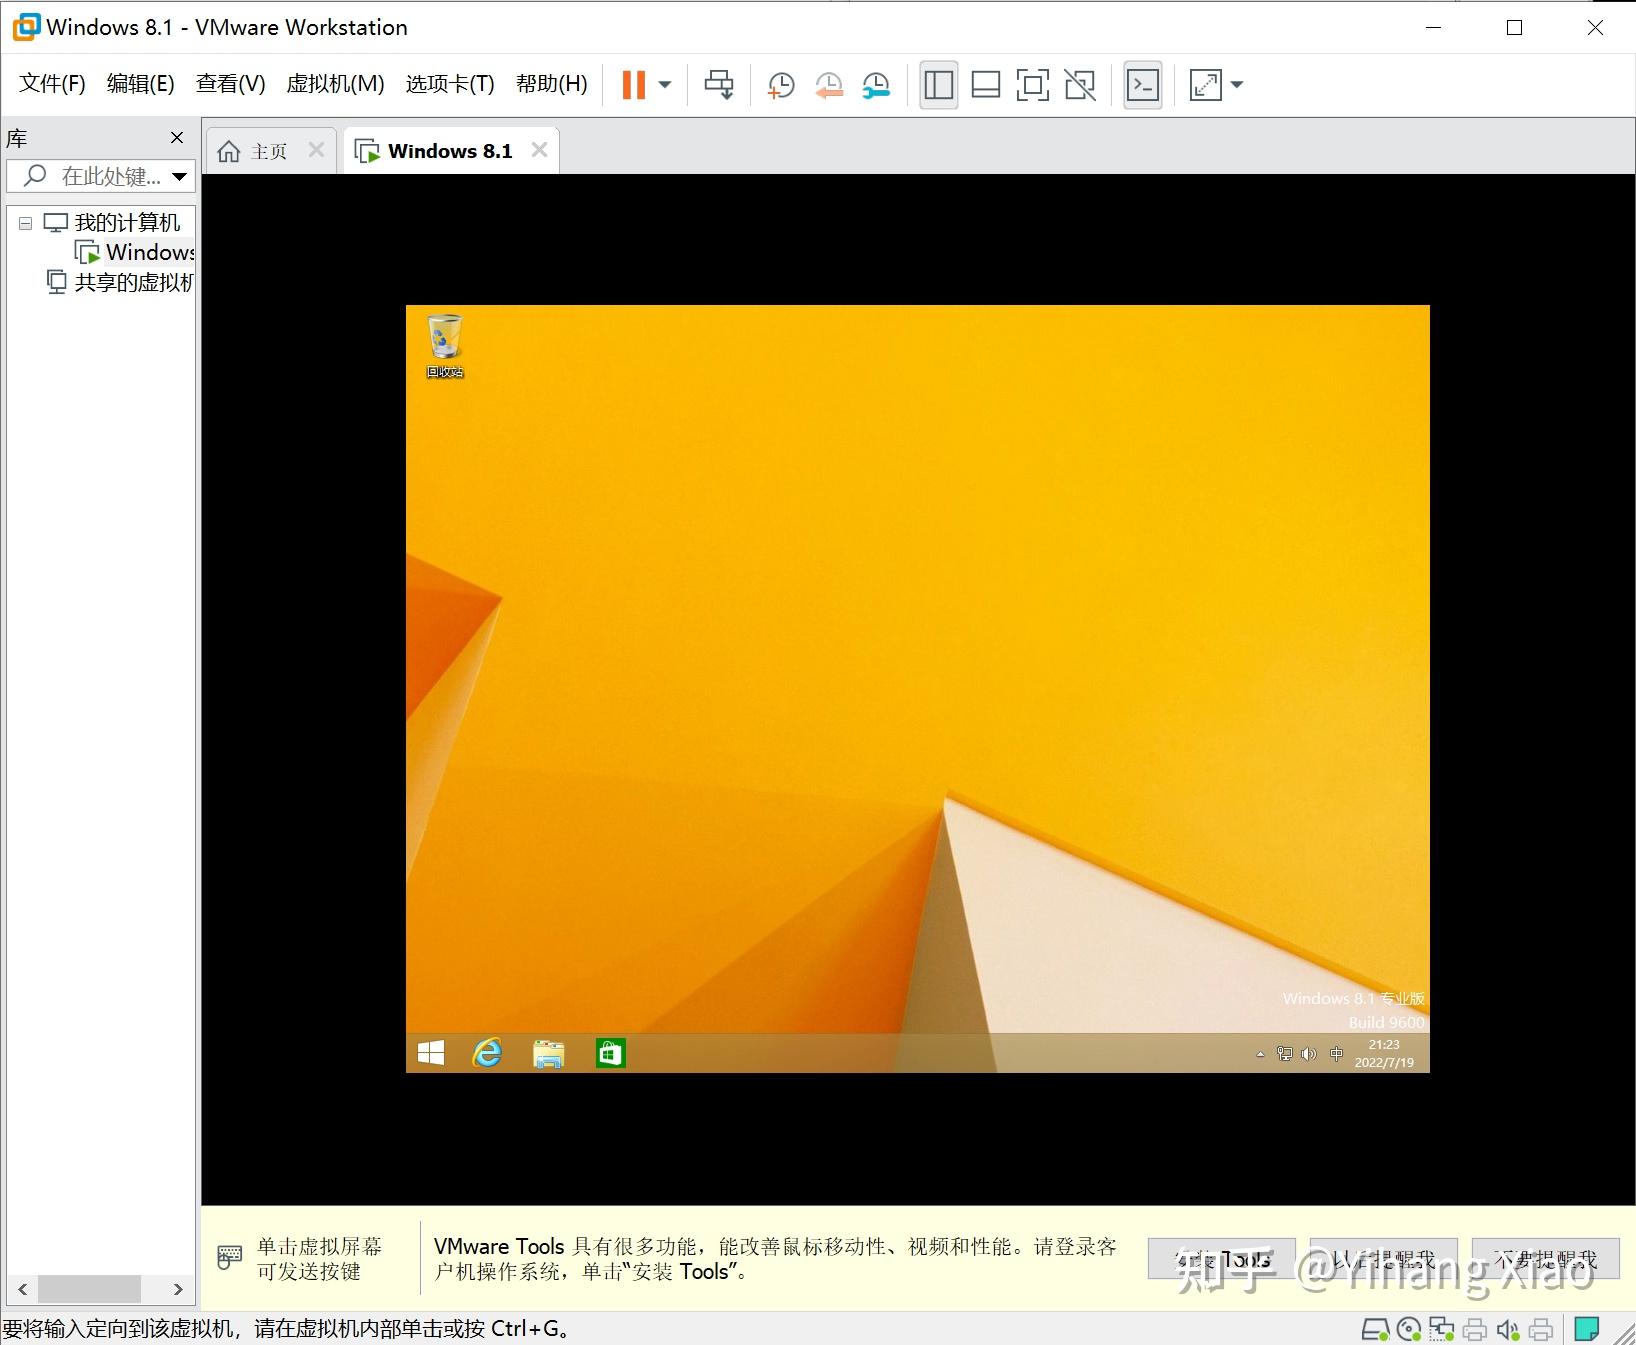Screen dimensions: 1636x1345
Task: Click the 以后提醒我 button
Action: pos(1383,1259)
